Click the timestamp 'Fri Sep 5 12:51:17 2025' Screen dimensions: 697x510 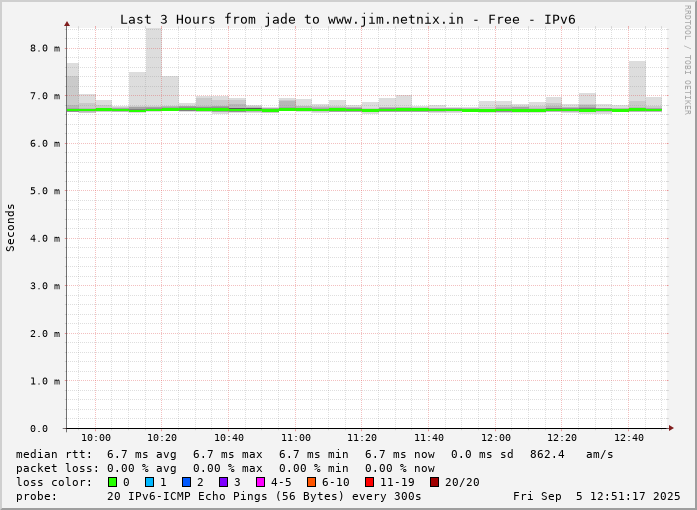point(597,496)
